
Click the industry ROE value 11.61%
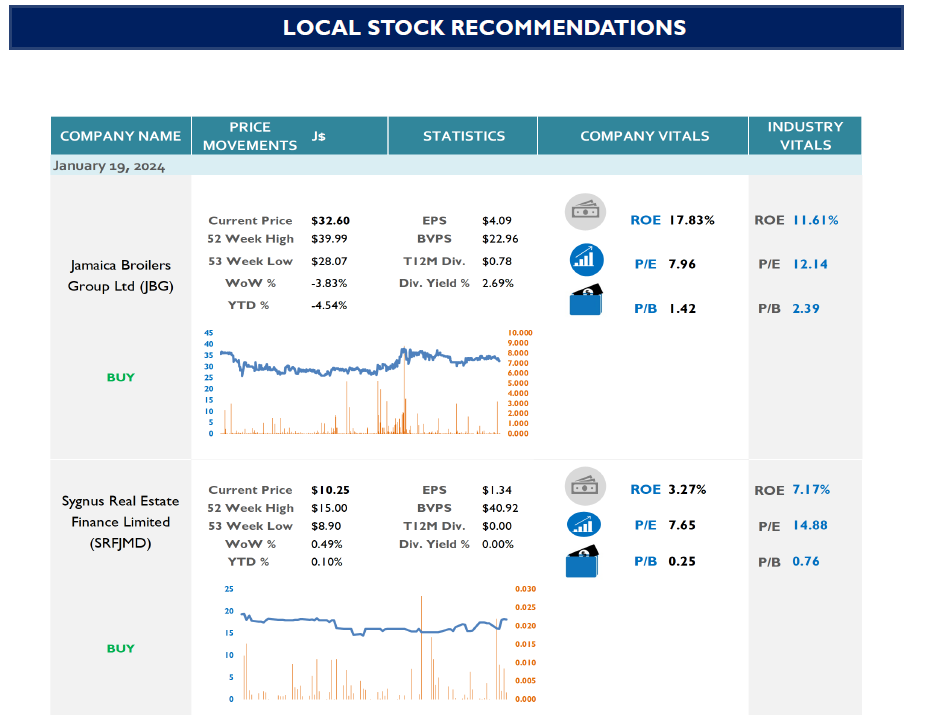point(816,220)
